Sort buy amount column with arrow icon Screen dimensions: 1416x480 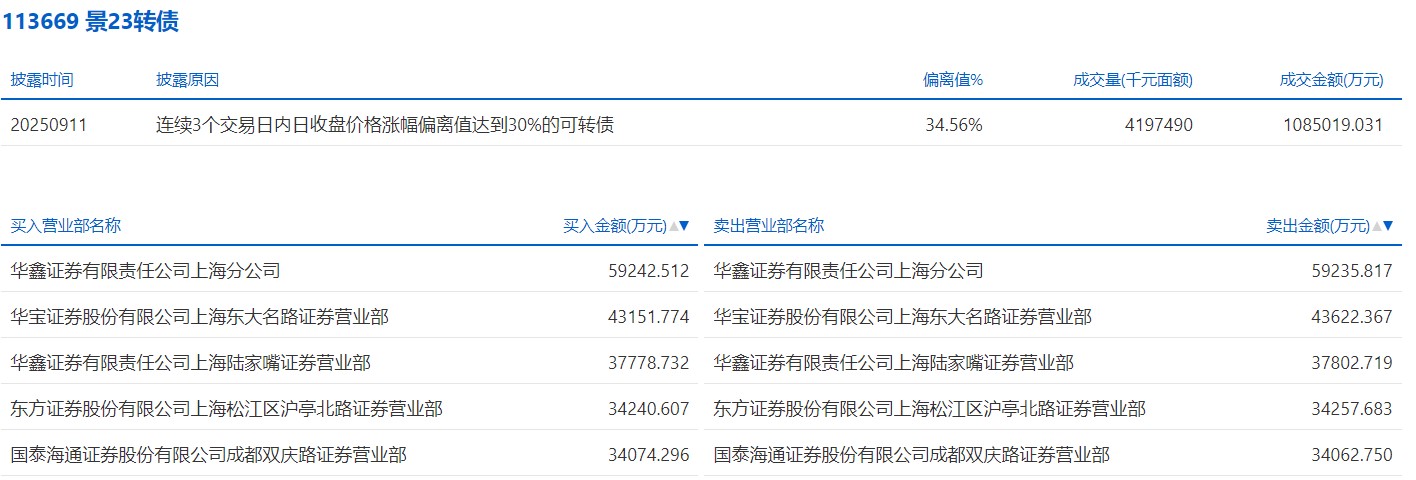tap(679, 226)
